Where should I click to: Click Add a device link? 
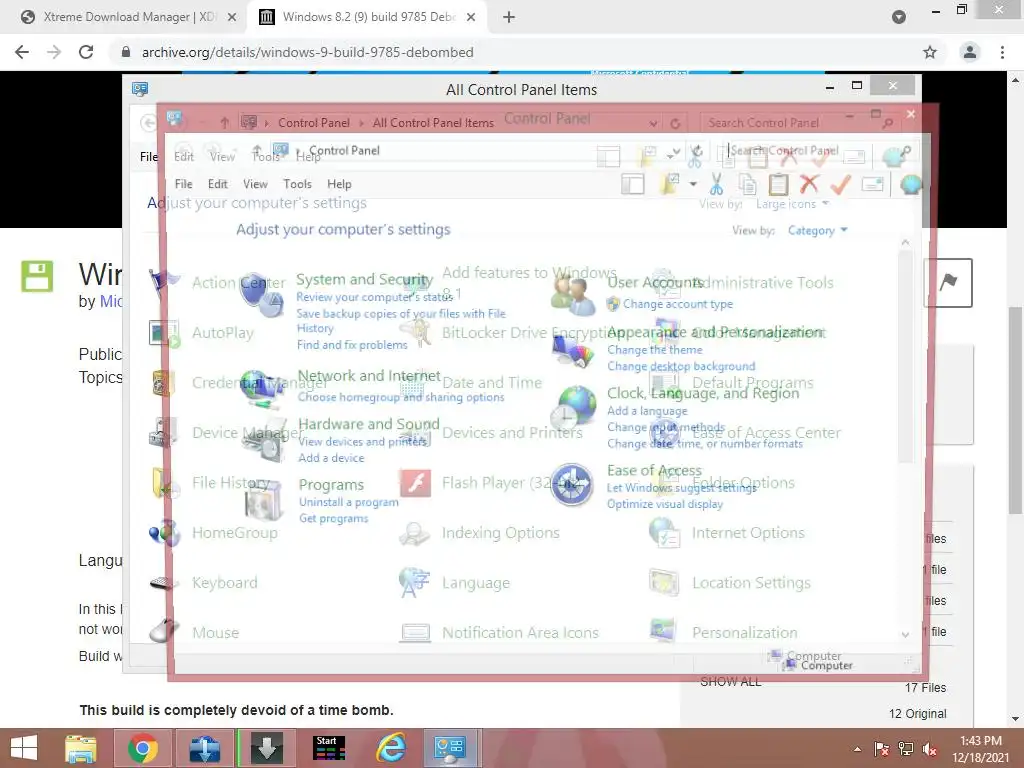pos(331,458)
